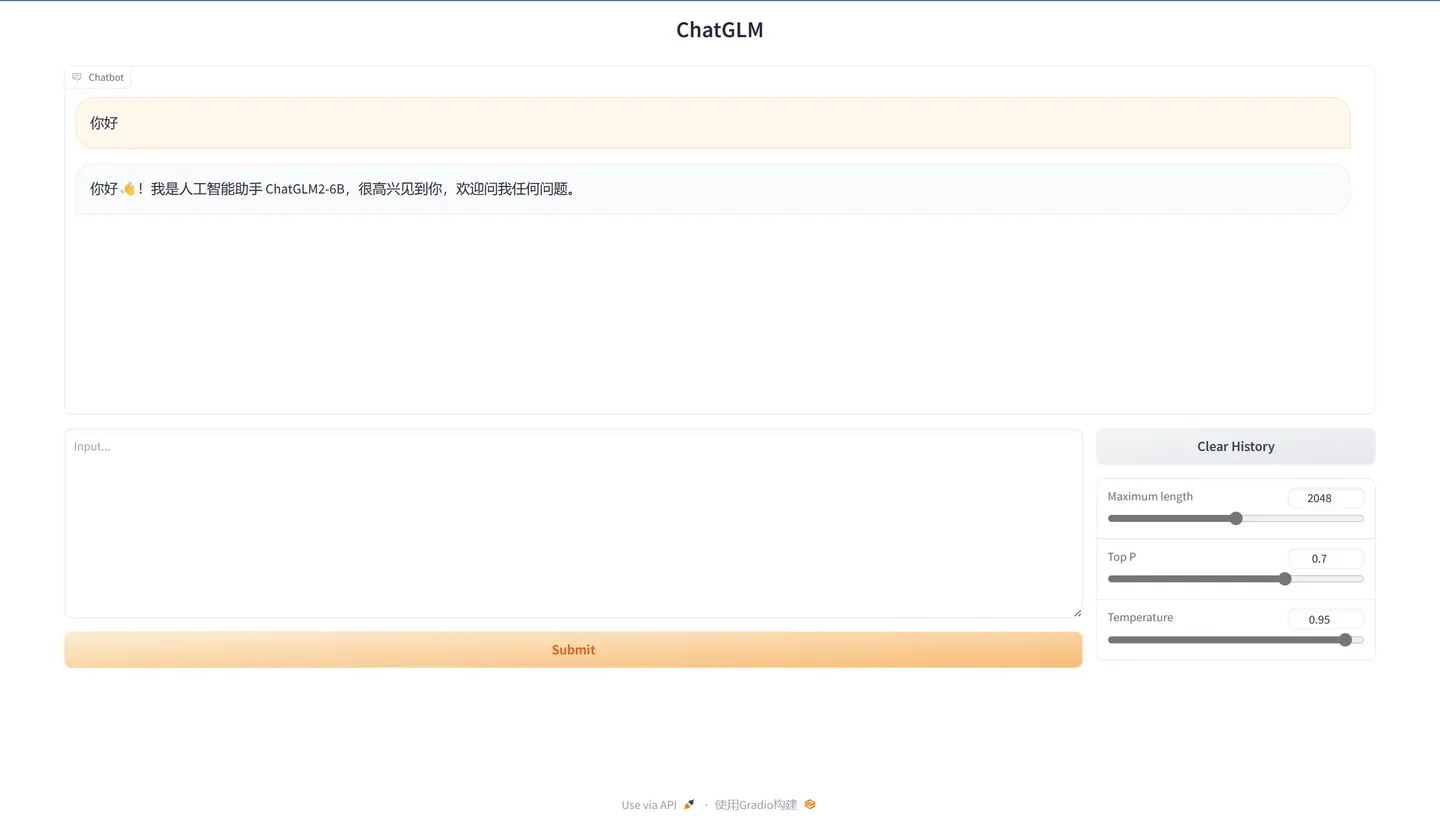
Task: Click the Maximum length value box 2048
Action: pyautogui.click(x=1325, y=498)
